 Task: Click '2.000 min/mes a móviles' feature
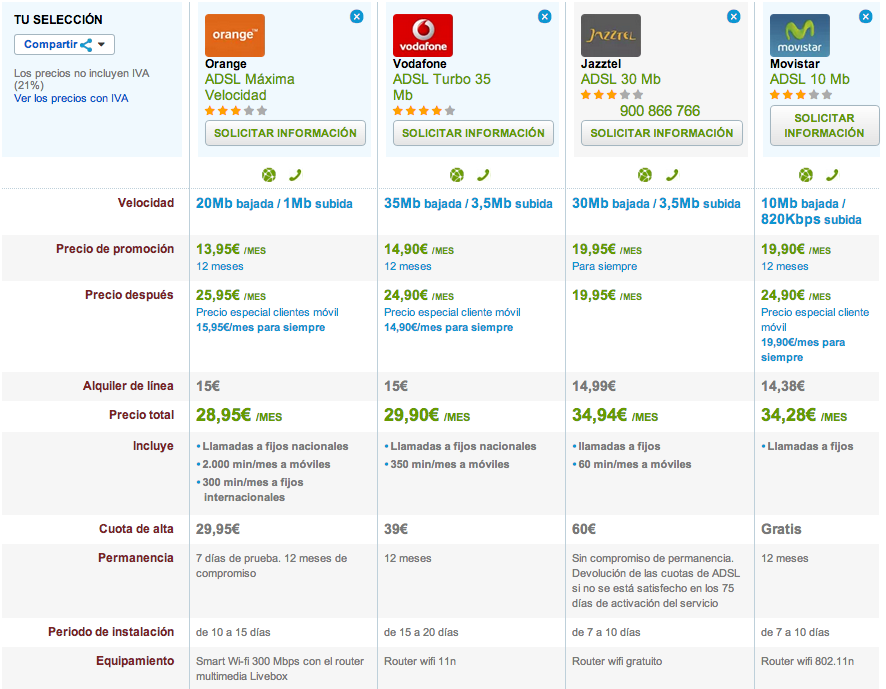coord(266,464)
